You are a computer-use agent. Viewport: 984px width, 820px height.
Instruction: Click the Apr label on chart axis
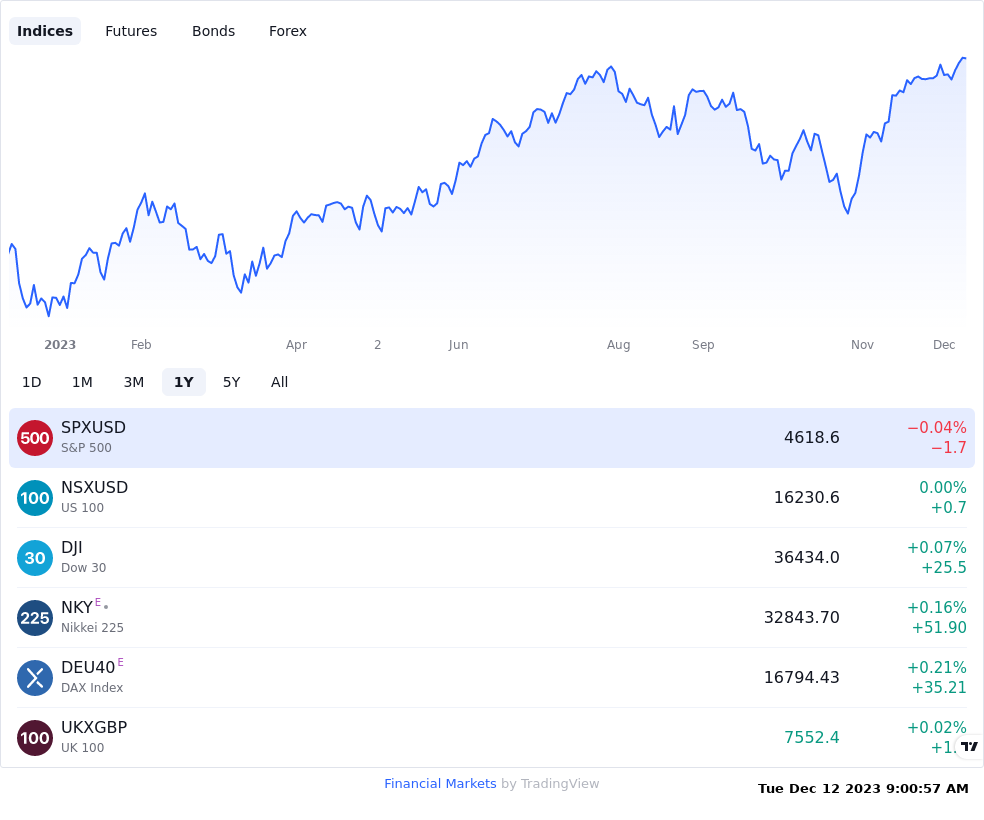click(x=296, y=344)
